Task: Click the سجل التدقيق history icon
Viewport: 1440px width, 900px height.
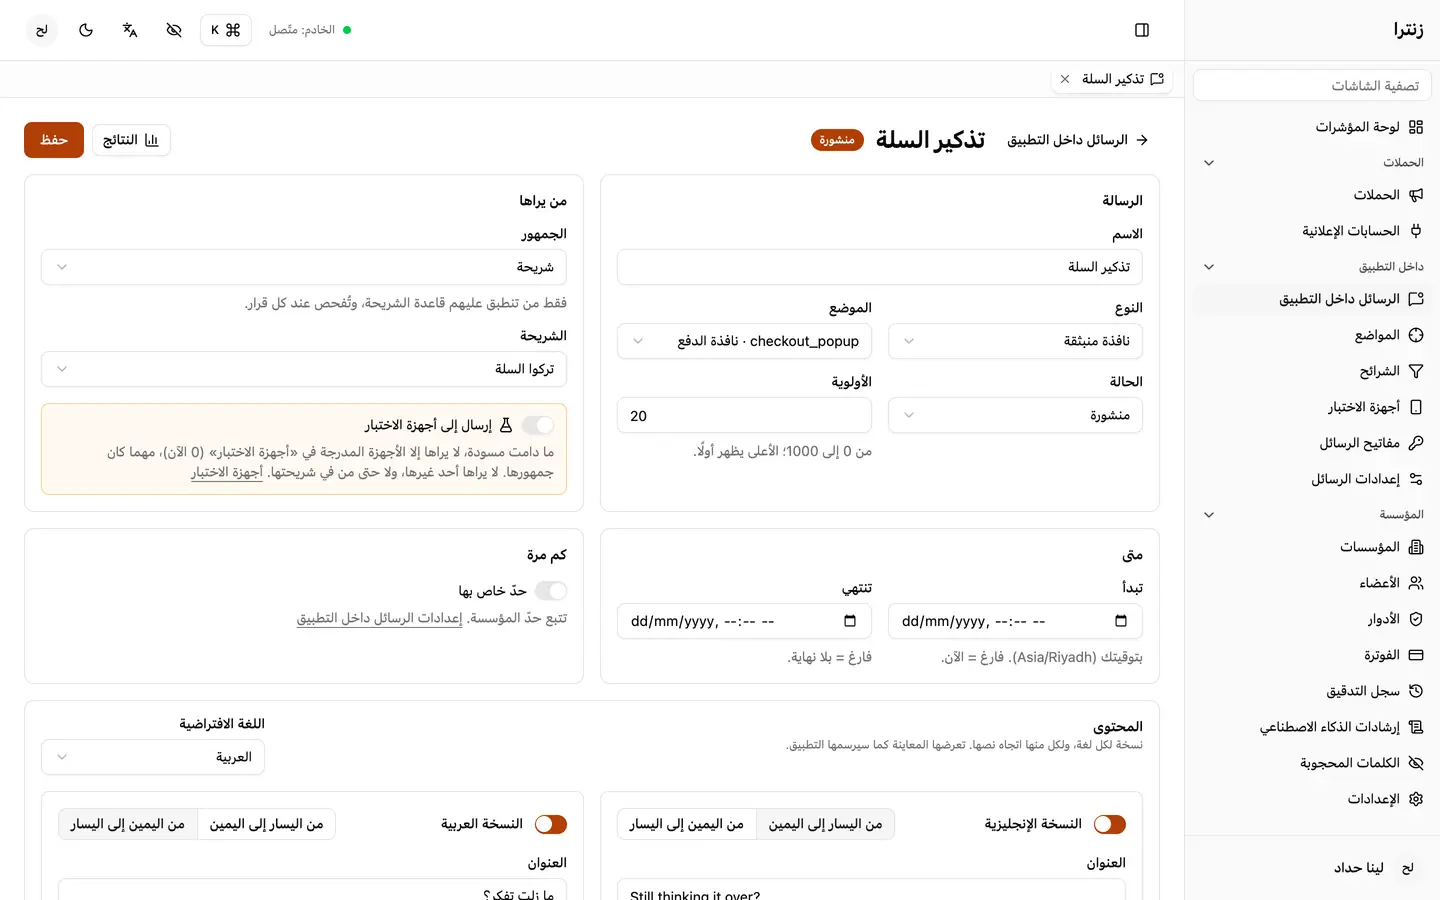Action: [1416, 691]
